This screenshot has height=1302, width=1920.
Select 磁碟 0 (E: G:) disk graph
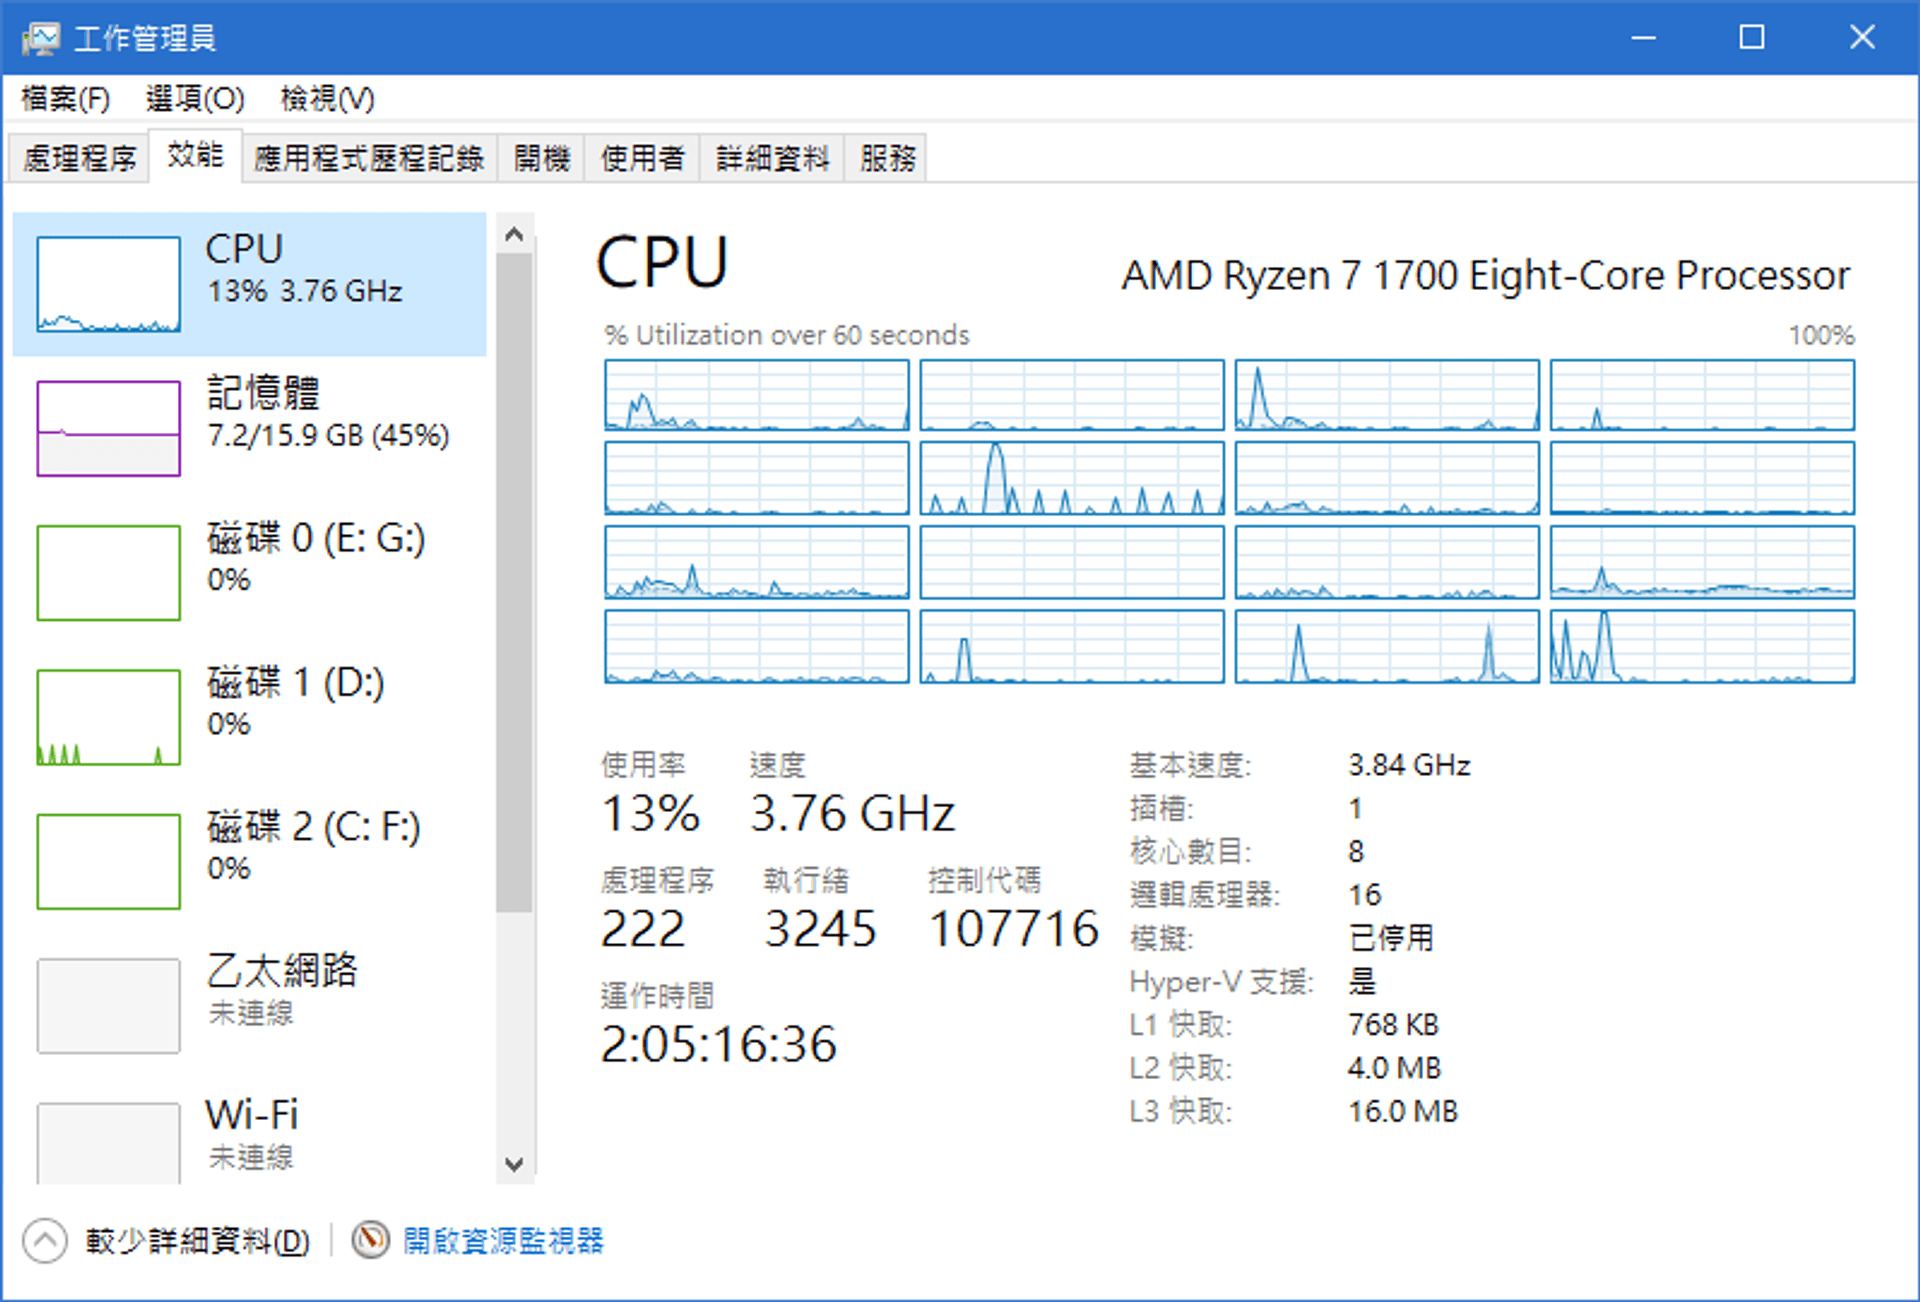click(x=109, y=572)
